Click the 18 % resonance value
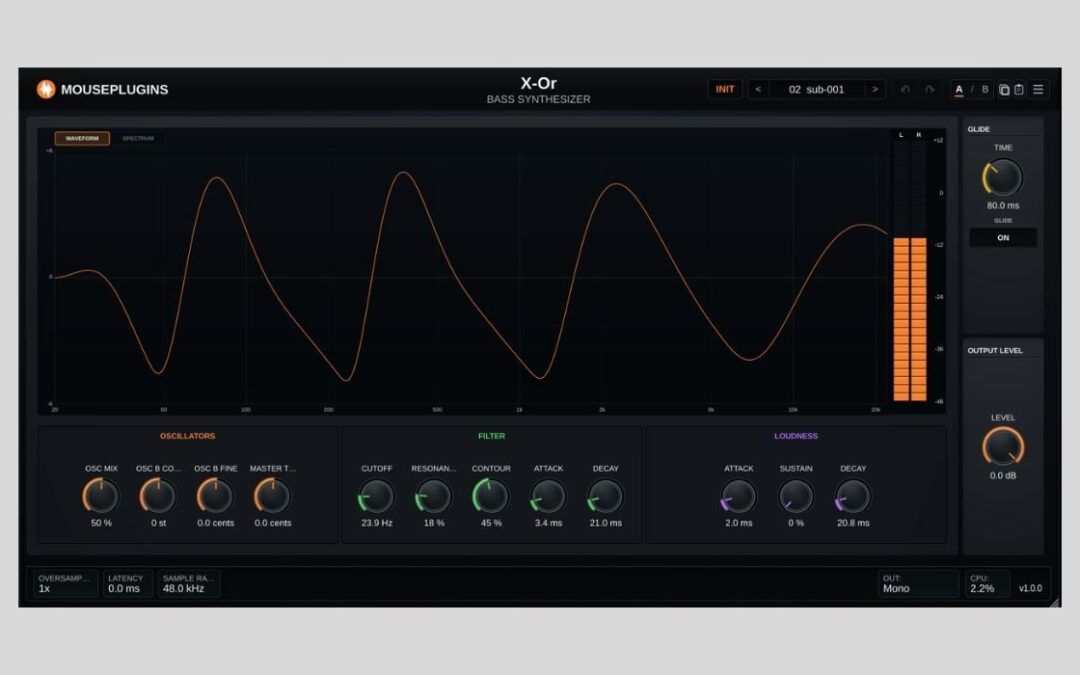Image resolution: width=1080 pixels, height=675 pixels. coord(434,523)
